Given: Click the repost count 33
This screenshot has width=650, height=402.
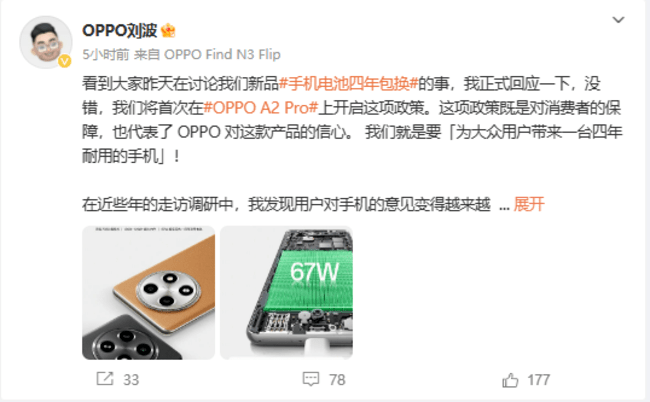Looking at the screenshot, I should (x=131, y=380).
